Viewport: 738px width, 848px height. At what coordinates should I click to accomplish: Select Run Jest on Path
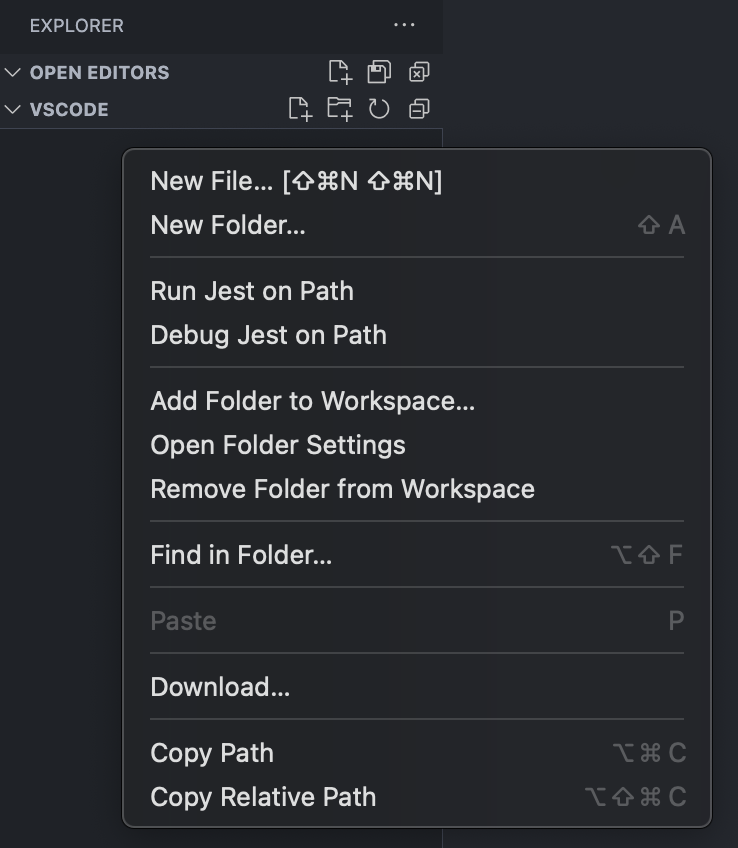point(417,291)
